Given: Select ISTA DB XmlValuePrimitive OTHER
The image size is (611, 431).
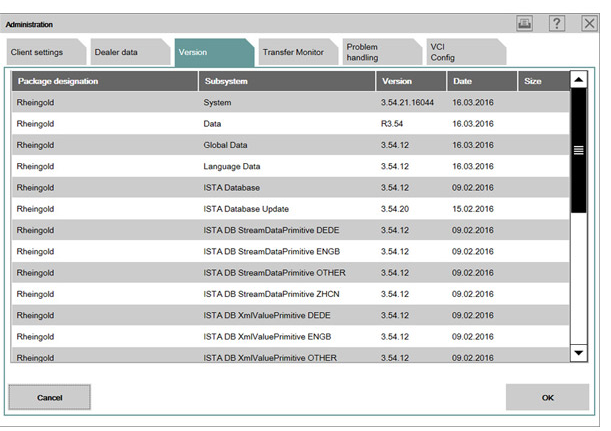Looking at the screenshot, I should [270, 358].
